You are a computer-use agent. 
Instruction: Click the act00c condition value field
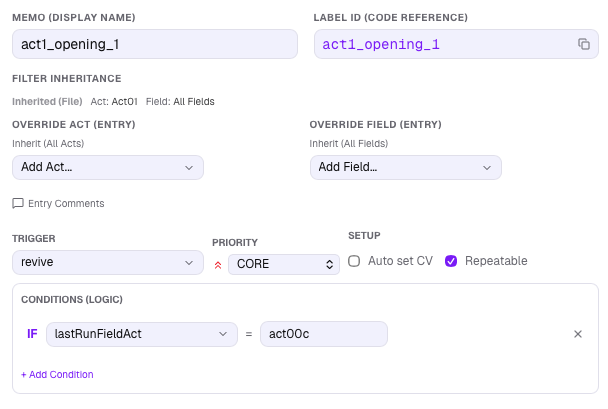click(x=323, y=334)
